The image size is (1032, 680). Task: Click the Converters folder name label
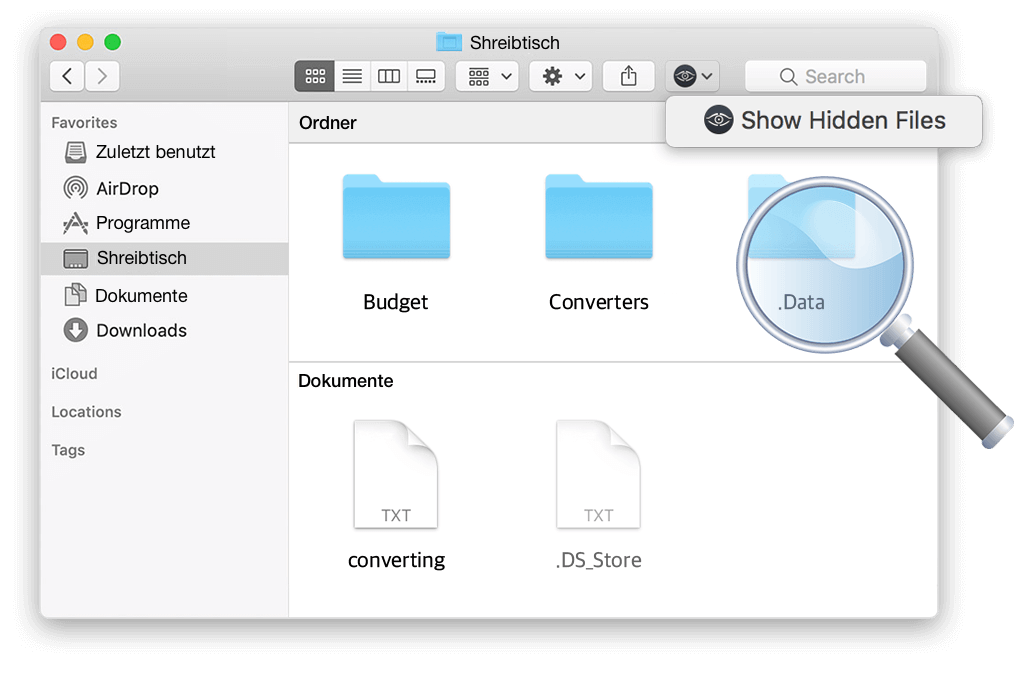pos(599,302)
